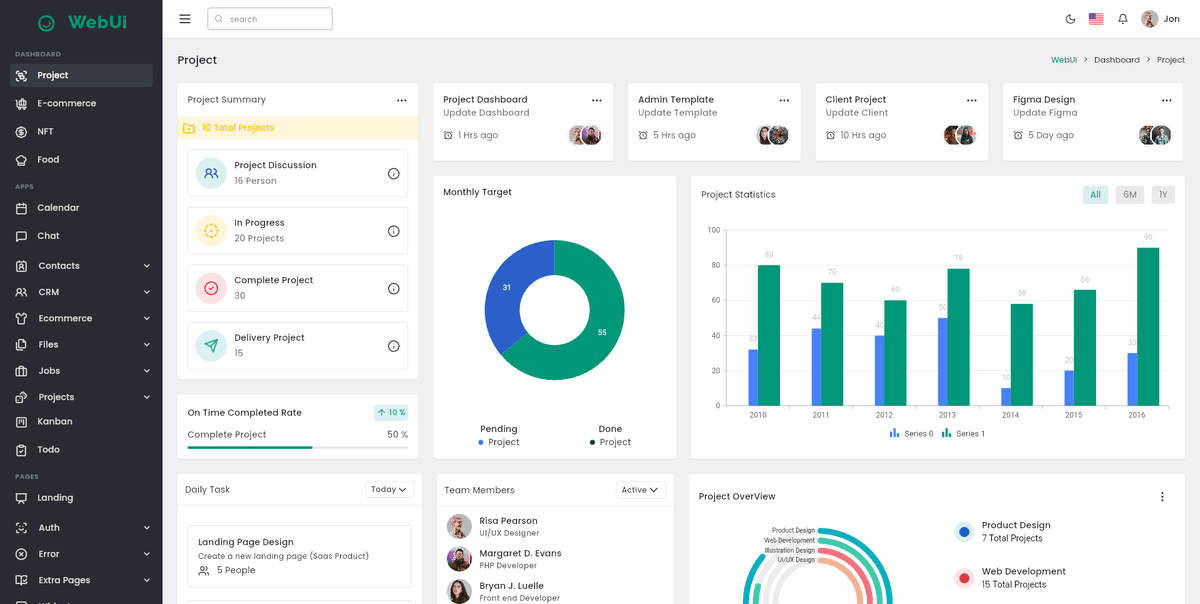Expand CRM submenu in sidebar
Viewport: 1200px width, 604px height.
81,292
